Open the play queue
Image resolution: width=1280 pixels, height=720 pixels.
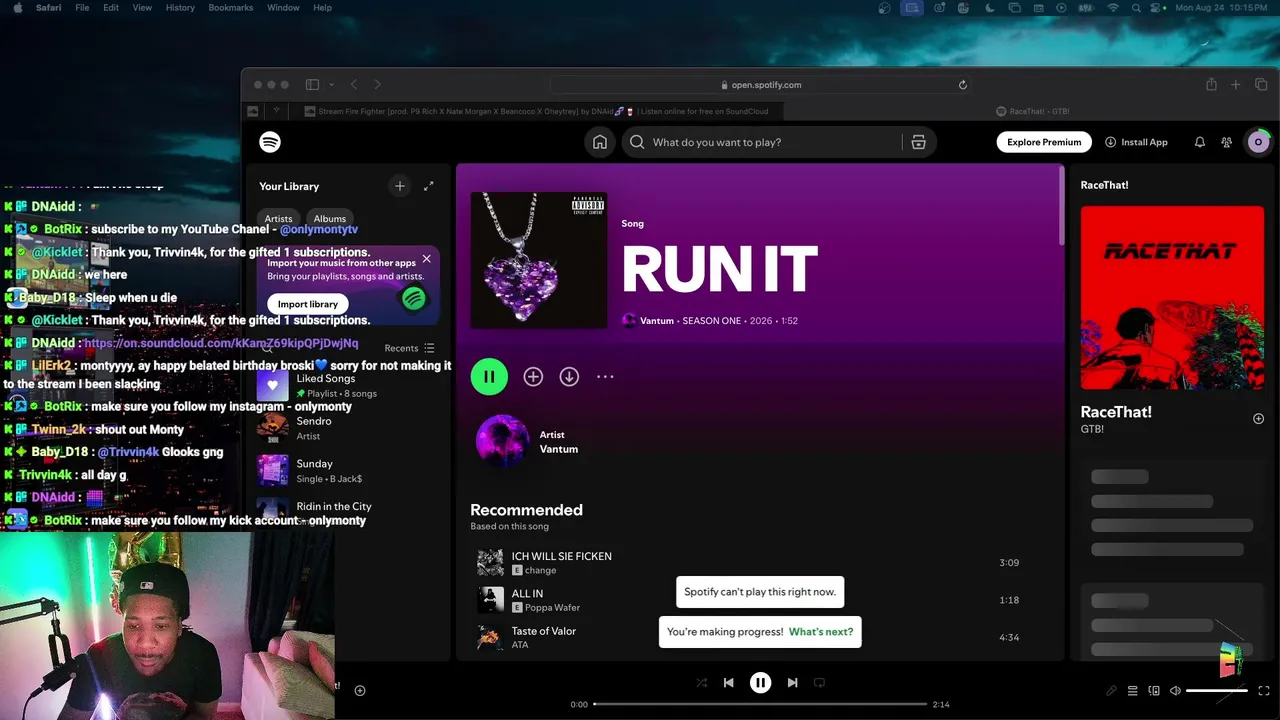point(1133,691)
